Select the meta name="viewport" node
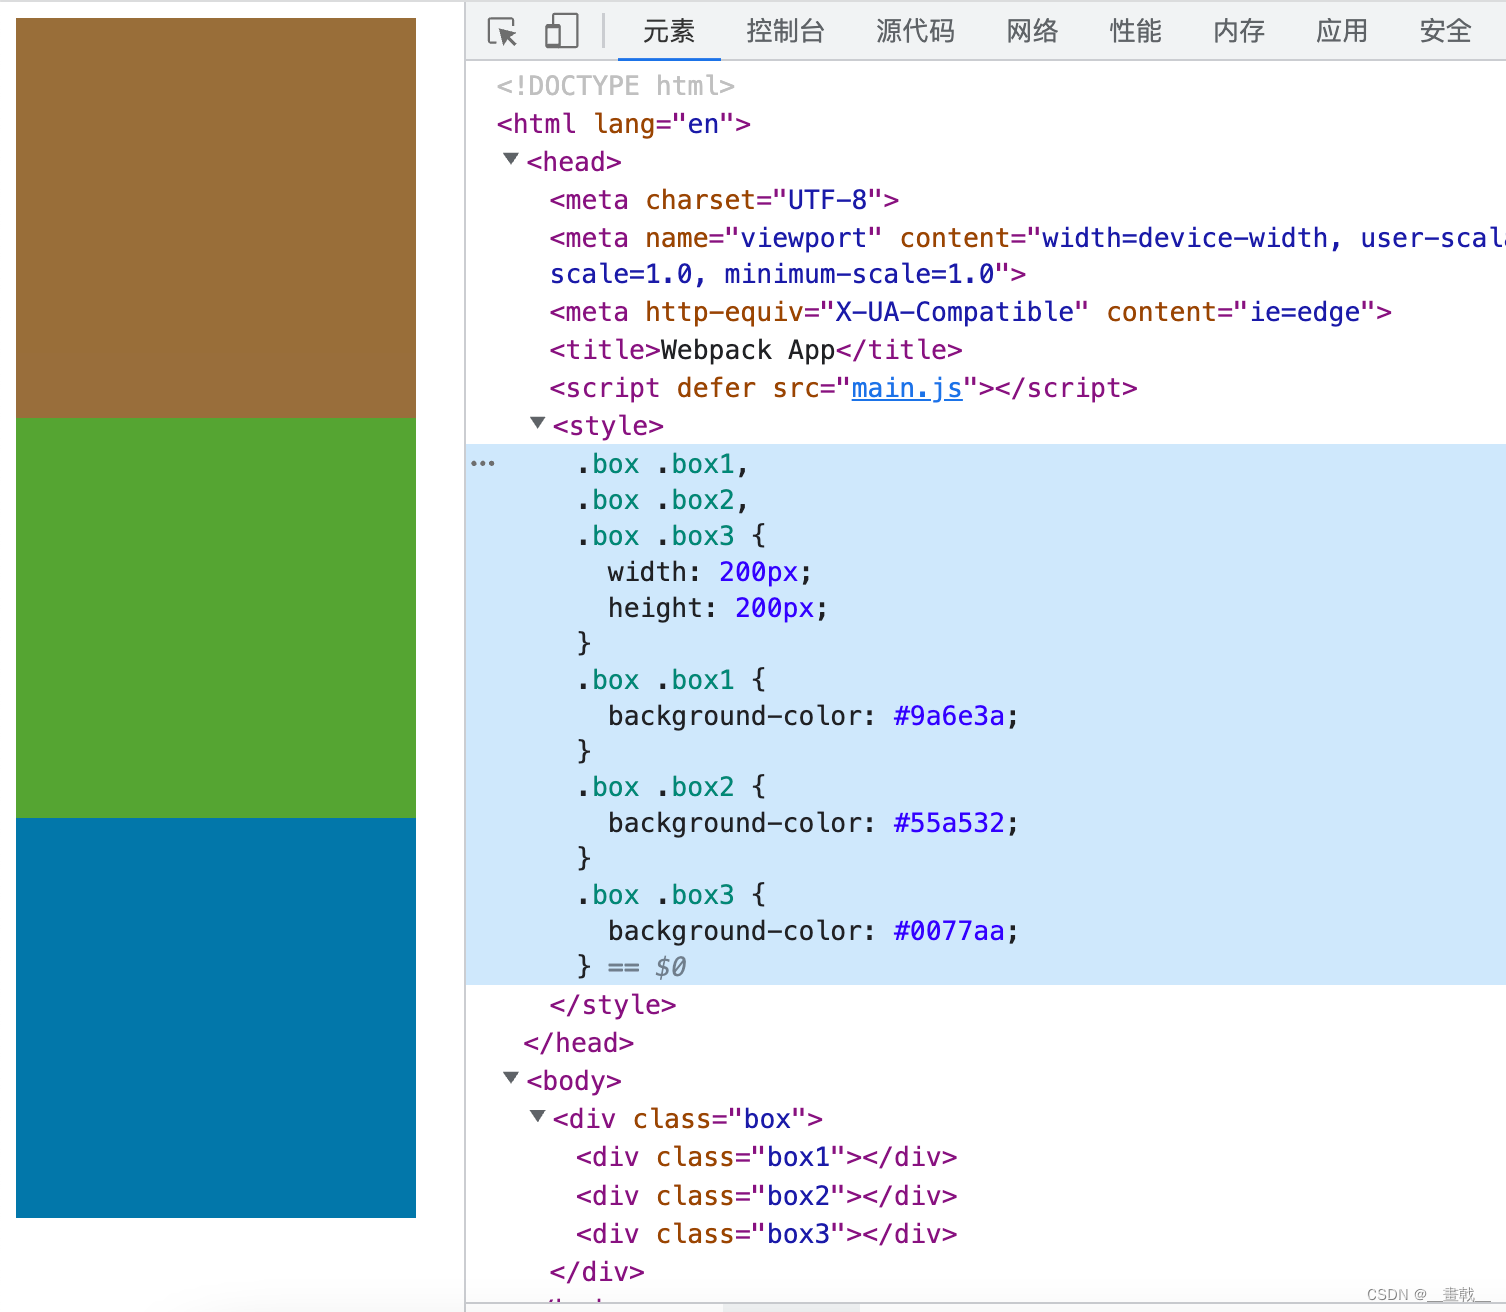The height and width of the screenshot is (1312, 1506). click(1027, 256)
